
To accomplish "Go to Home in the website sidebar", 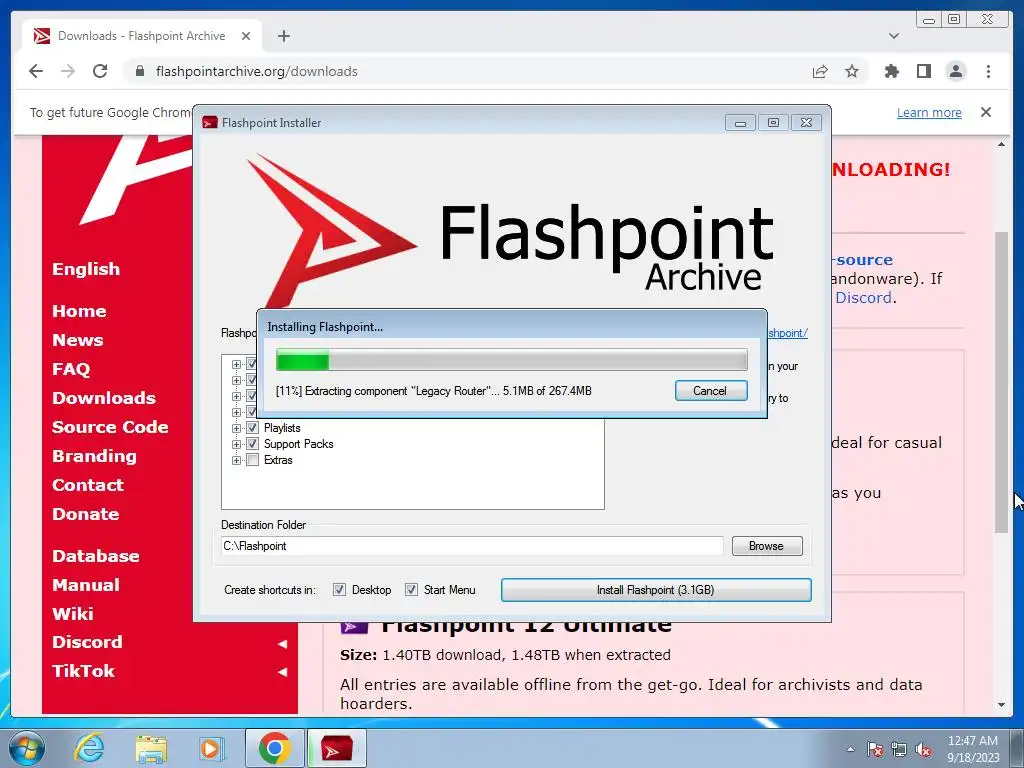I will [79, 311].
